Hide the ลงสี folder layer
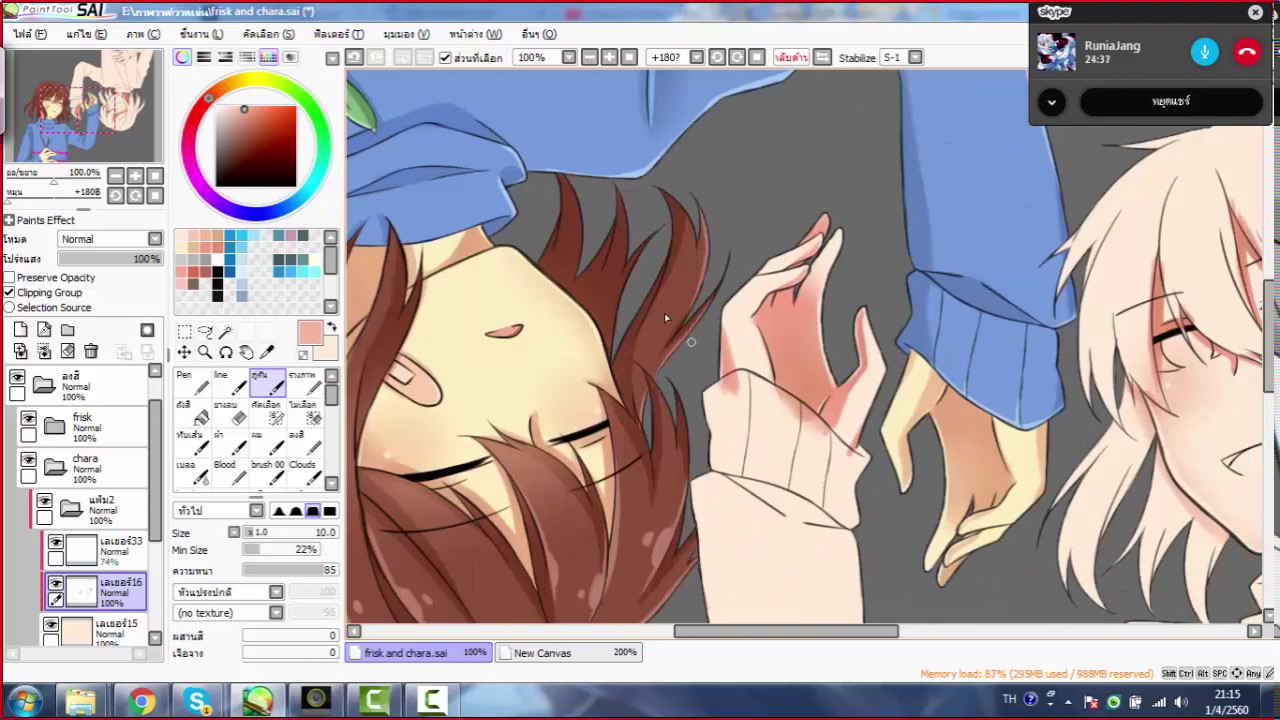The height and width of the screenshot is (720, 1280). (x=17, y=377)
